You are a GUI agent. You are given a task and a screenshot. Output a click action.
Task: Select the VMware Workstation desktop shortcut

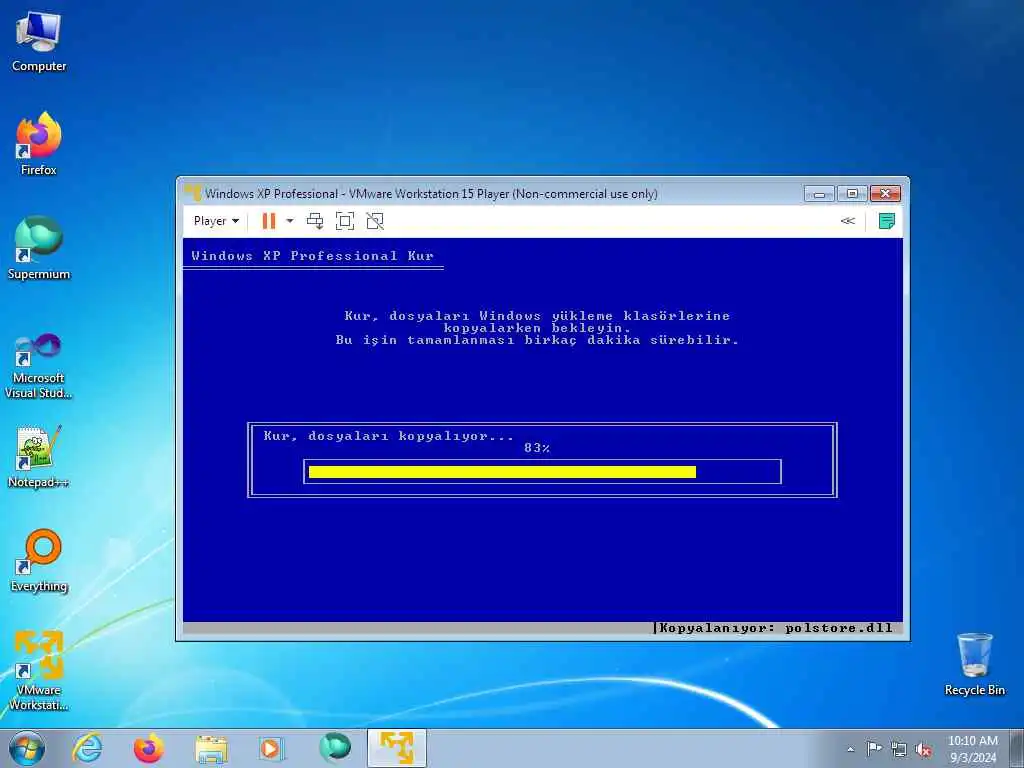point(39,670)
